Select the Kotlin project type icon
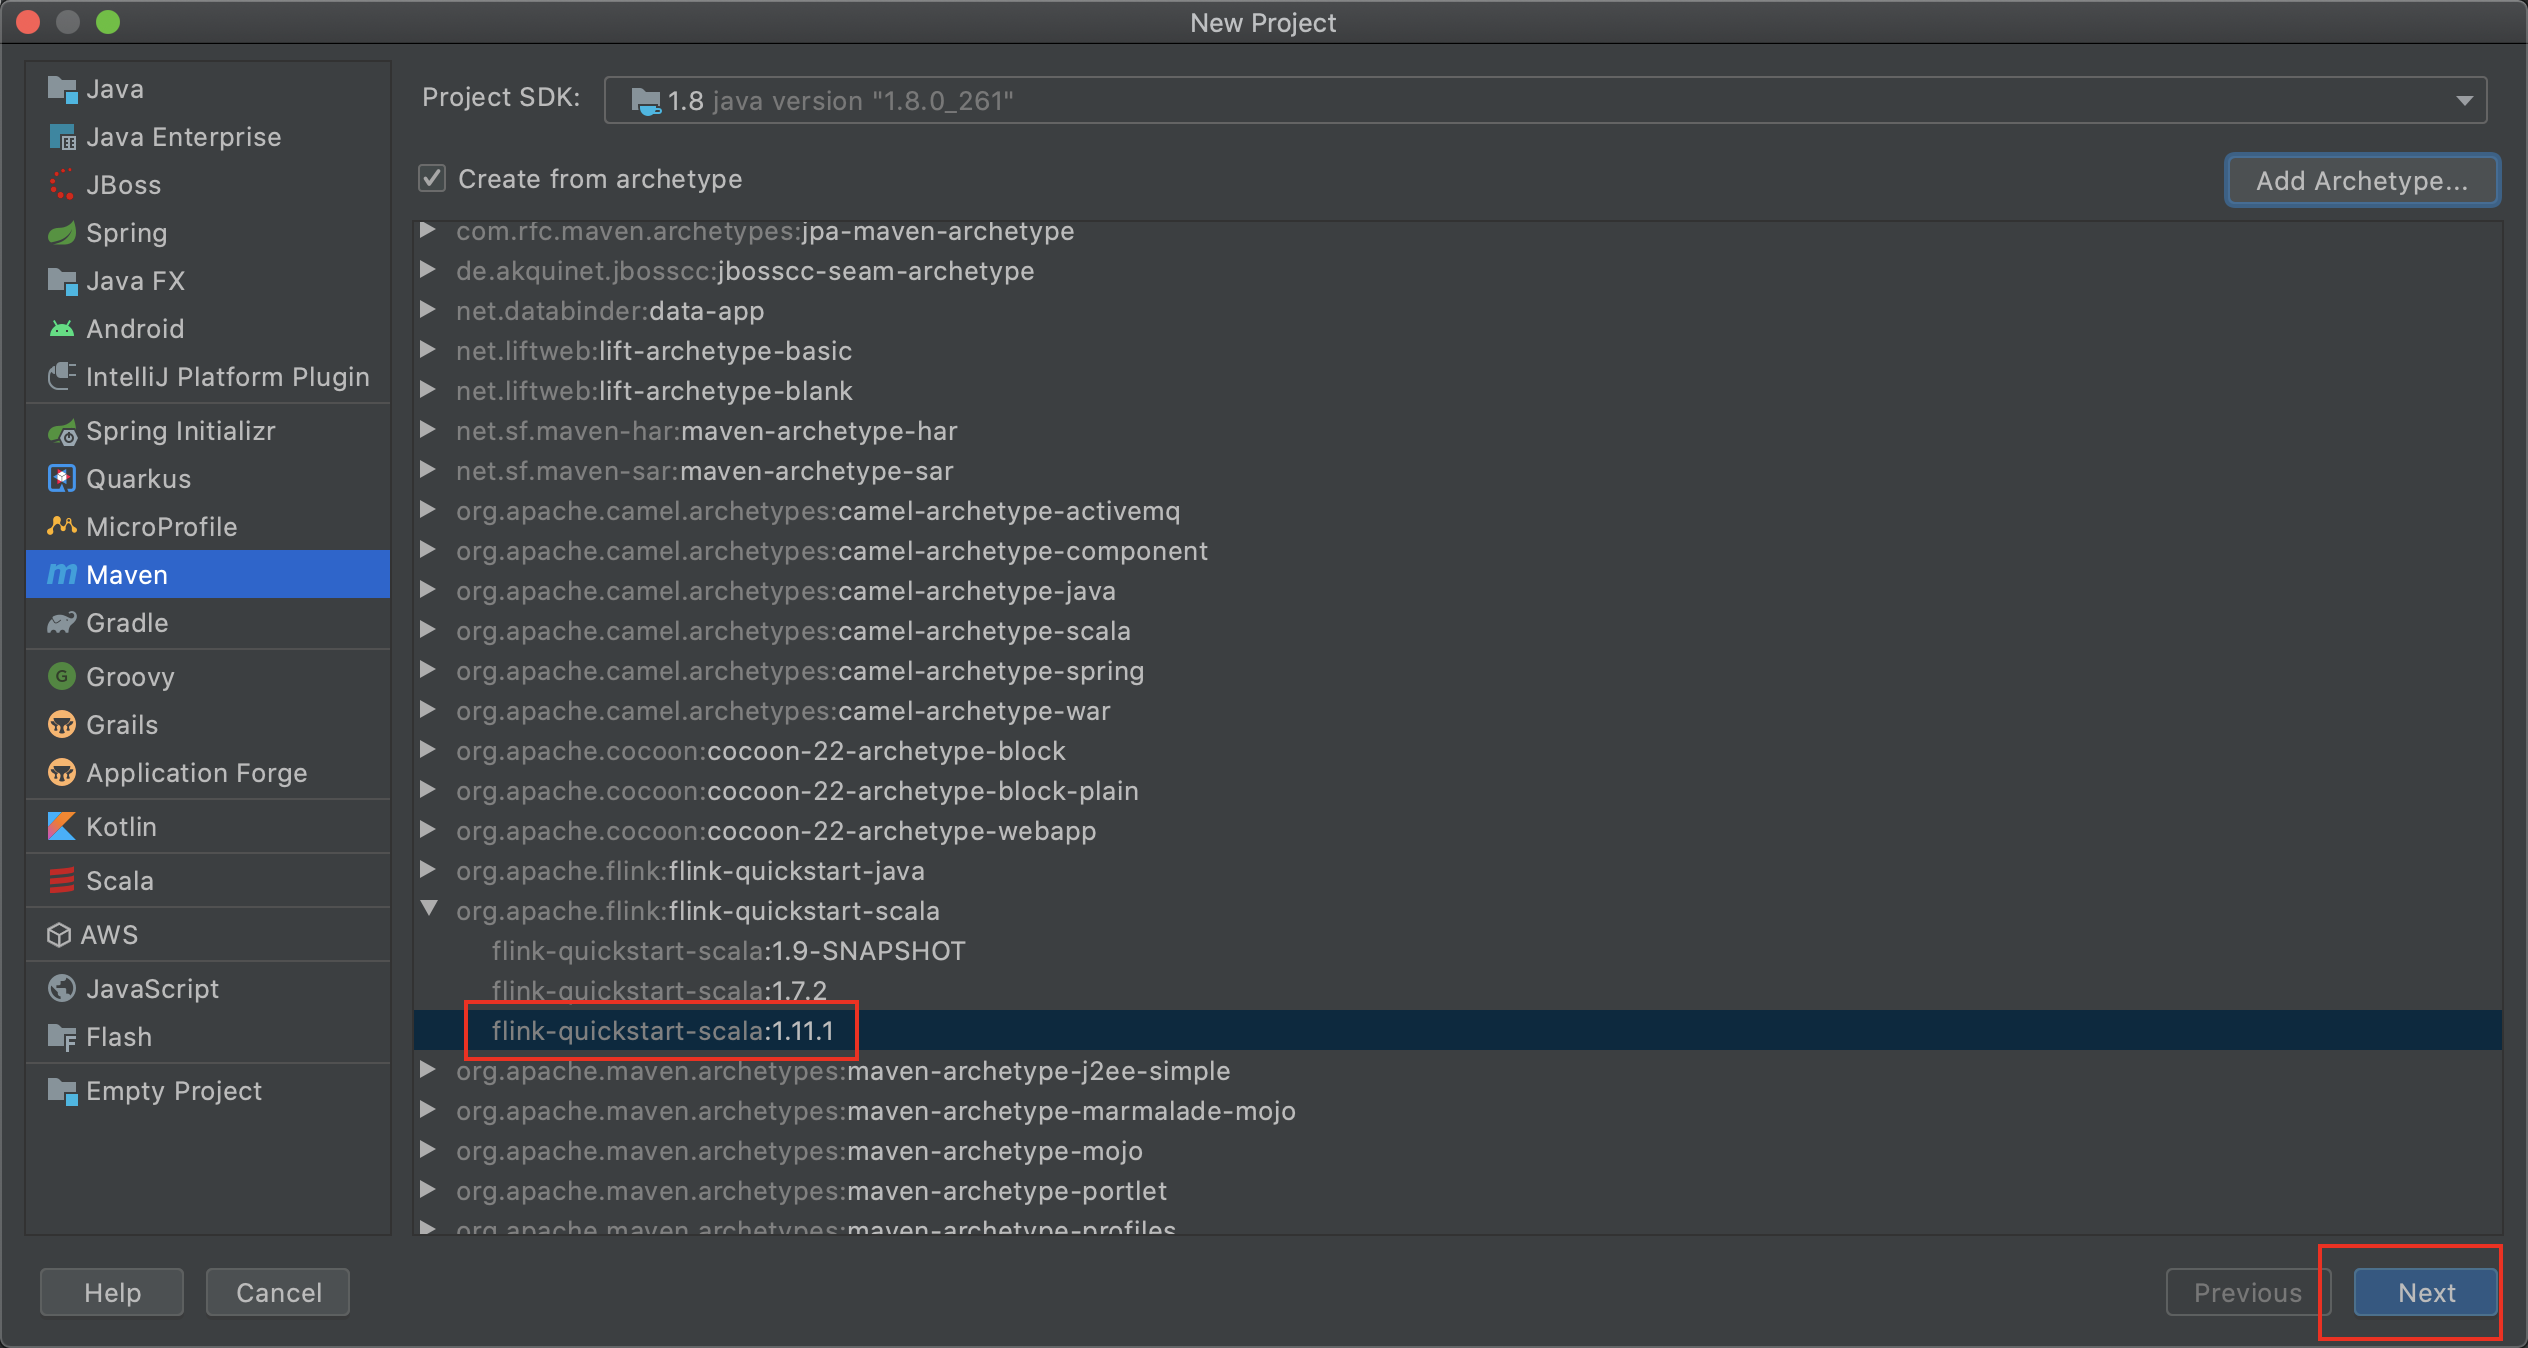This screenshot has width=2528, height=1348. (x=60, y=825)
